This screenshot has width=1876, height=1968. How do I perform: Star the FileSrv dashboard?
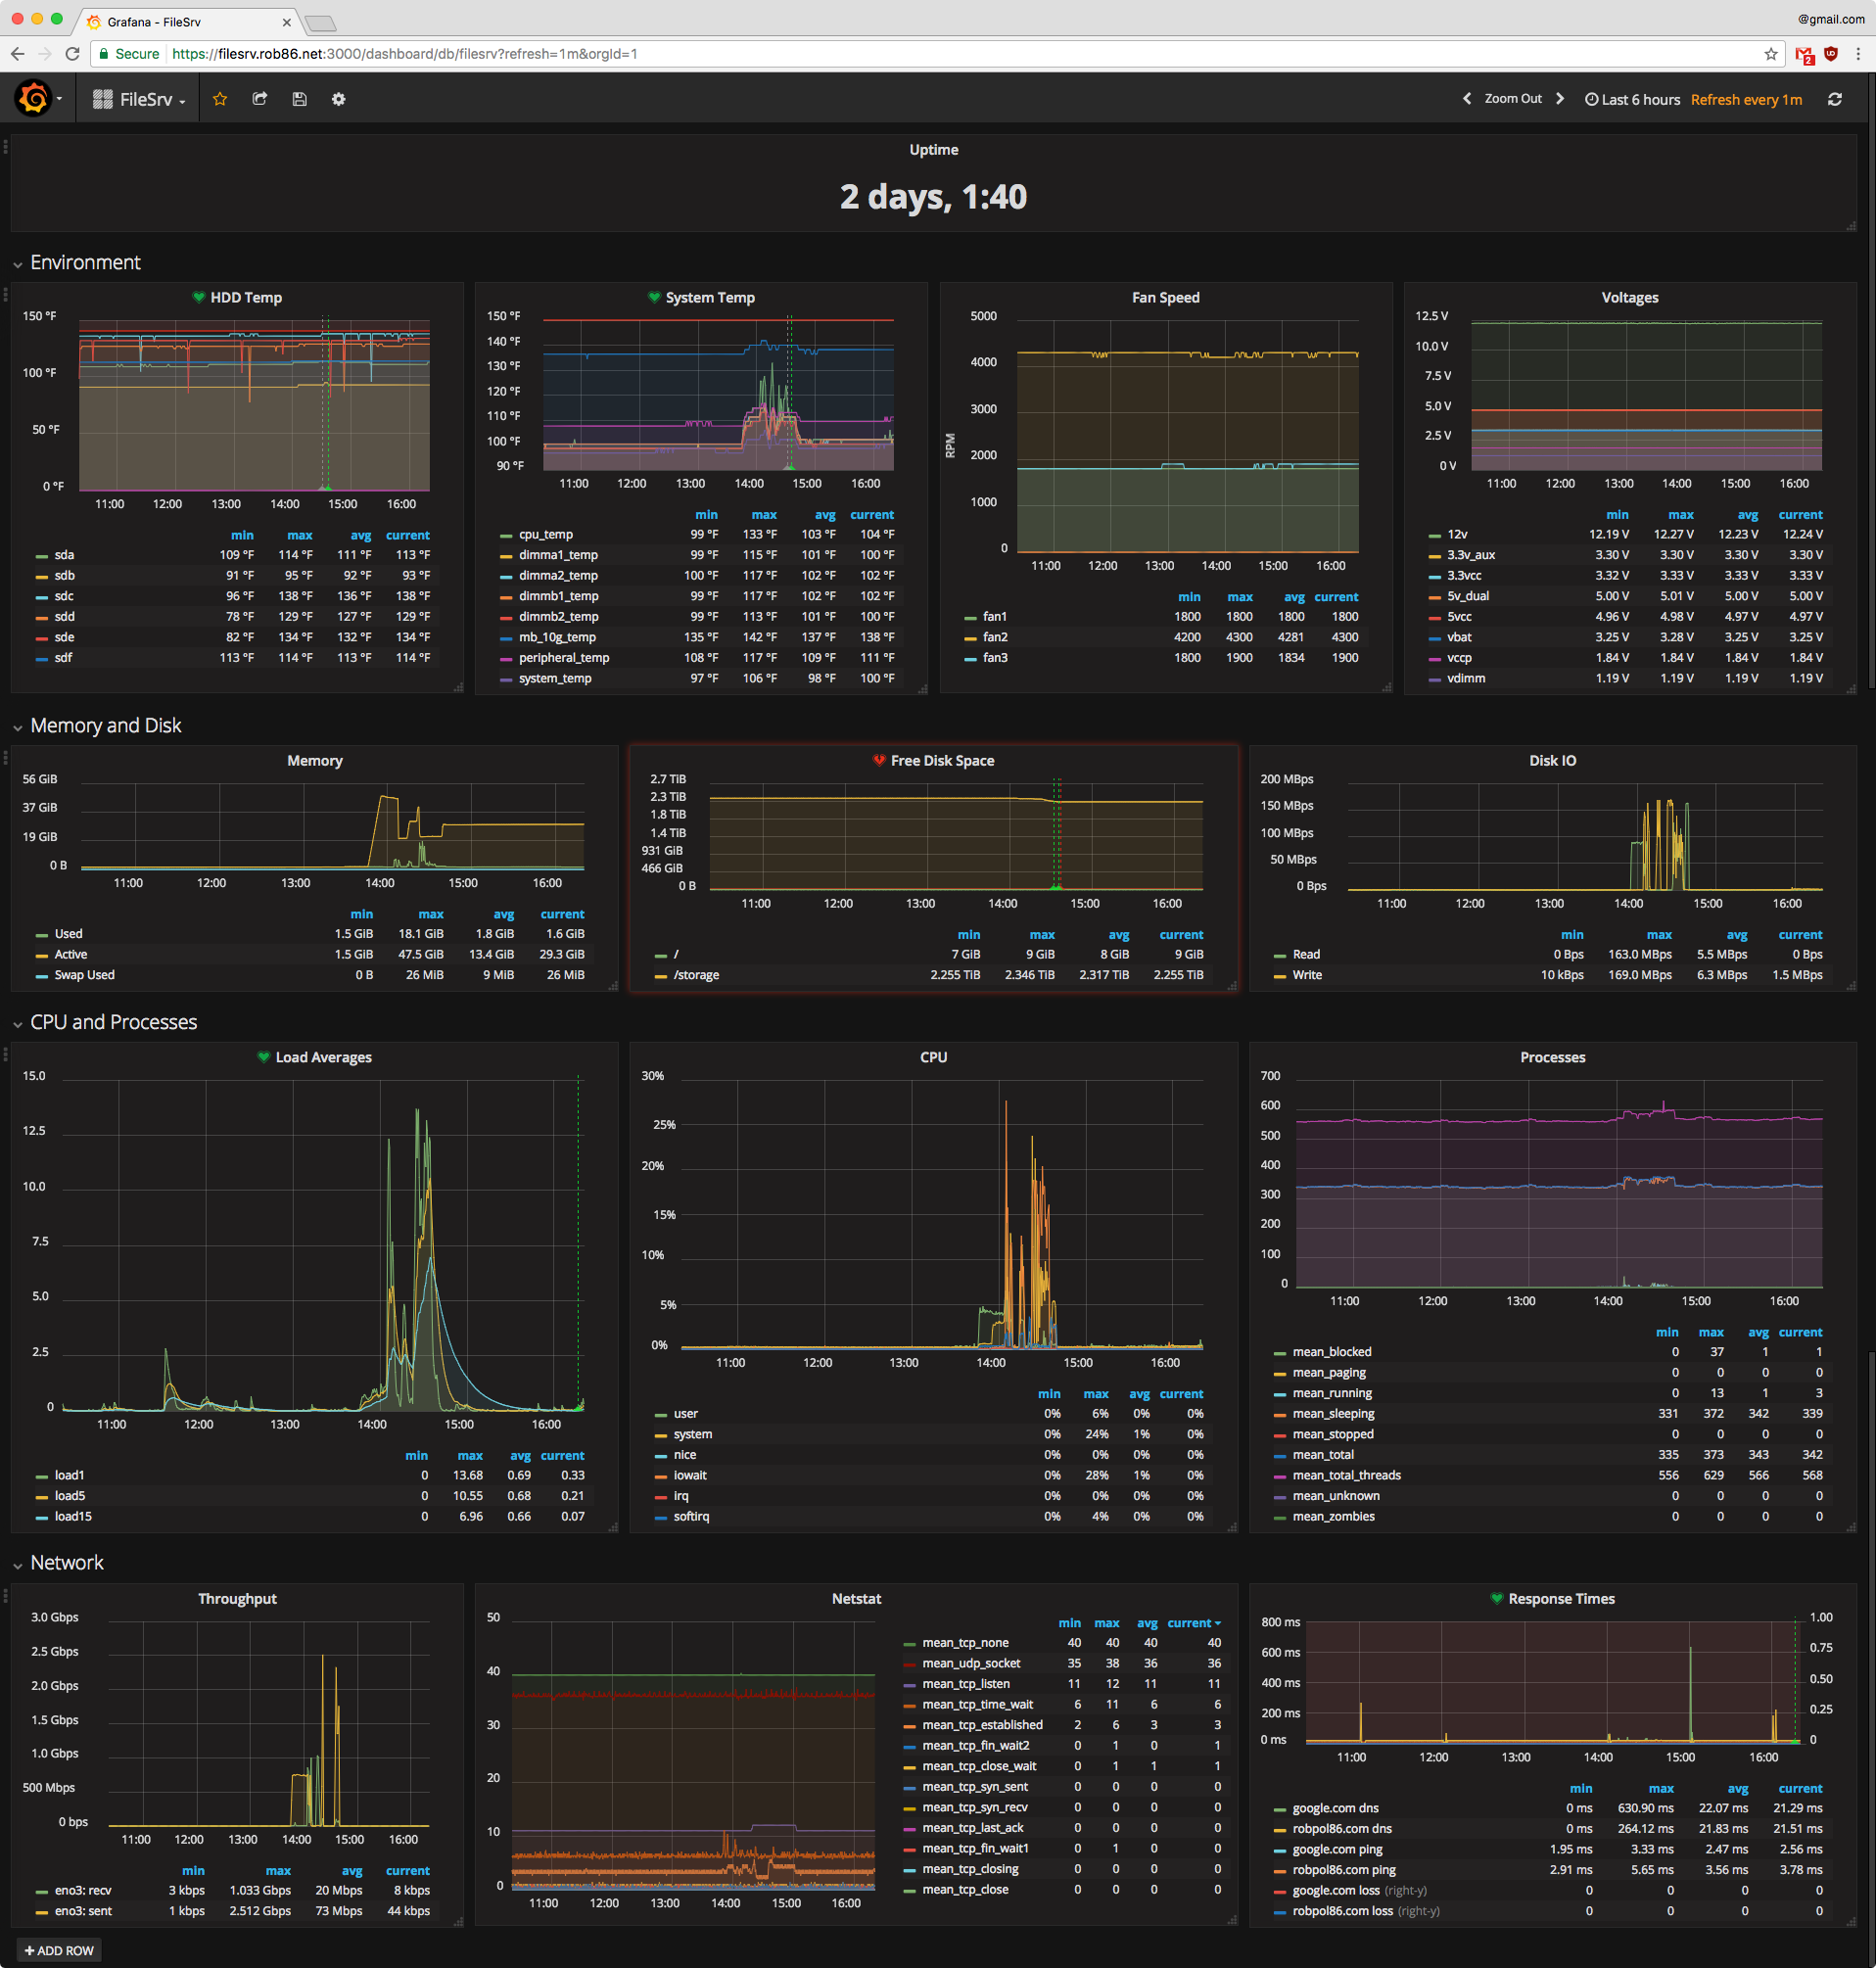(220, 99)
